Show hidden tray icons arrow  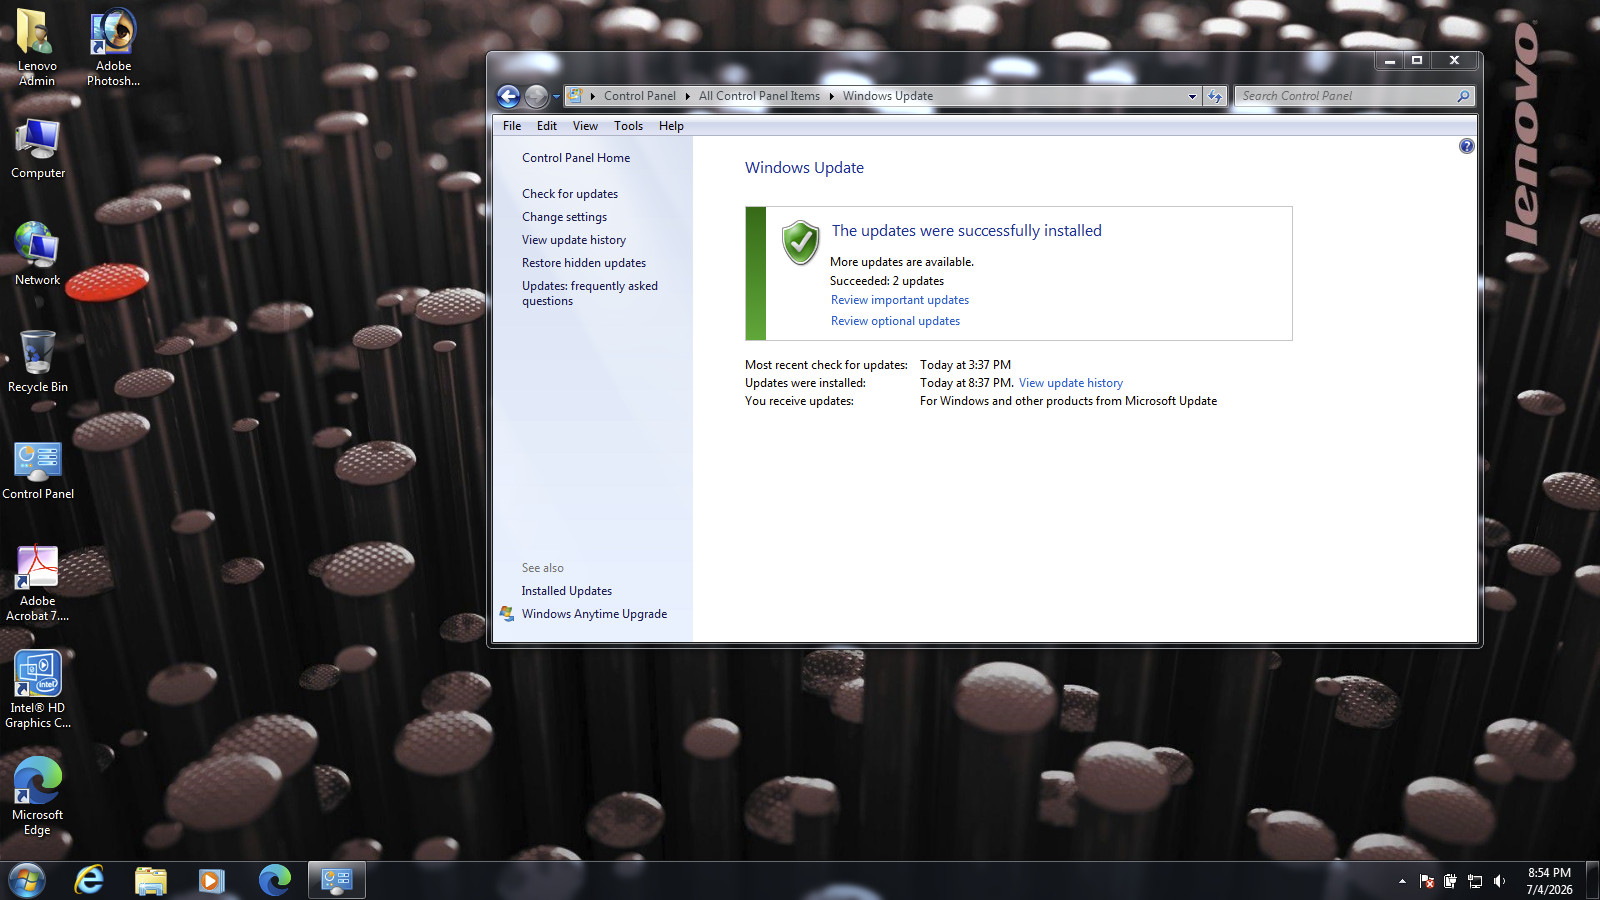[1402, 881]
